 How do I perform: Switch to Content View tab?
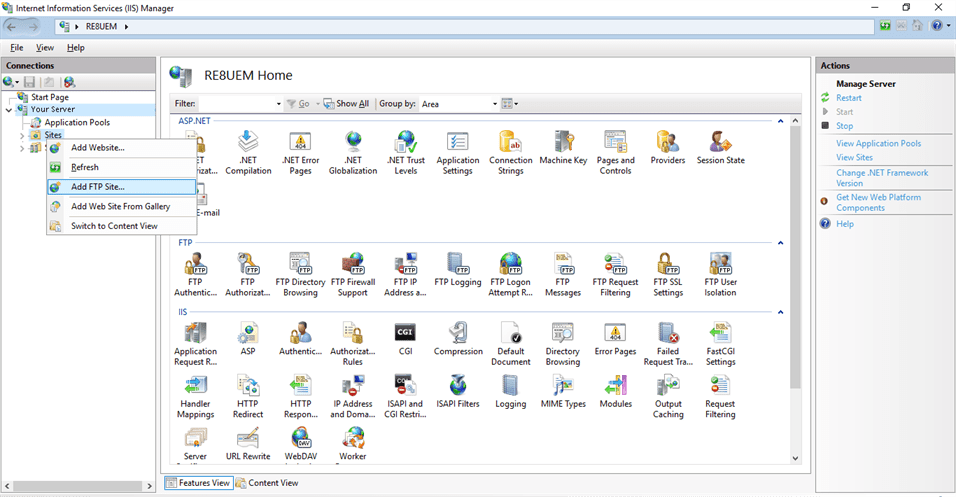pos(267,483)
